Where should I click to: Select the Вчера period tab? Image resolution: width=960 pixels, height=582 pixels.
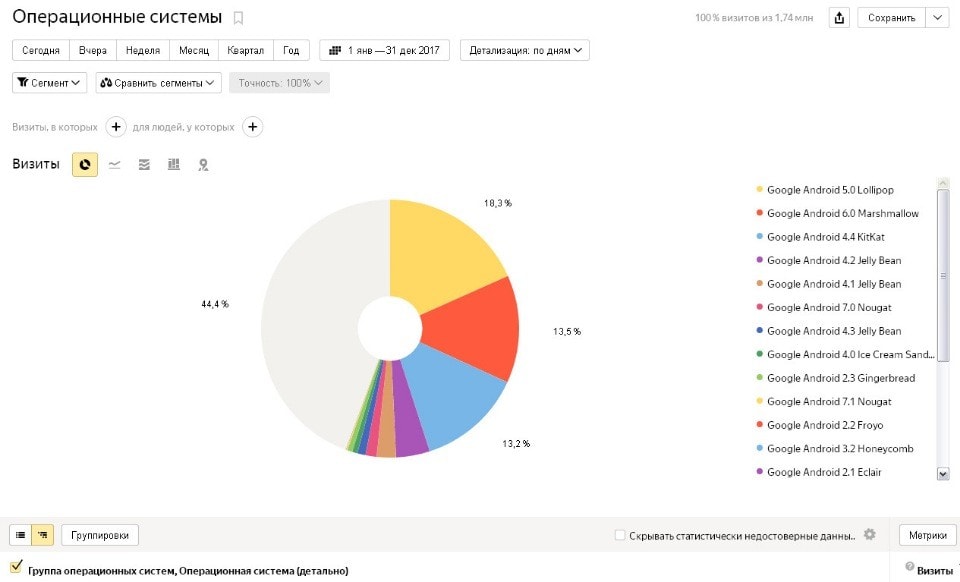click(x=92, y=50)
